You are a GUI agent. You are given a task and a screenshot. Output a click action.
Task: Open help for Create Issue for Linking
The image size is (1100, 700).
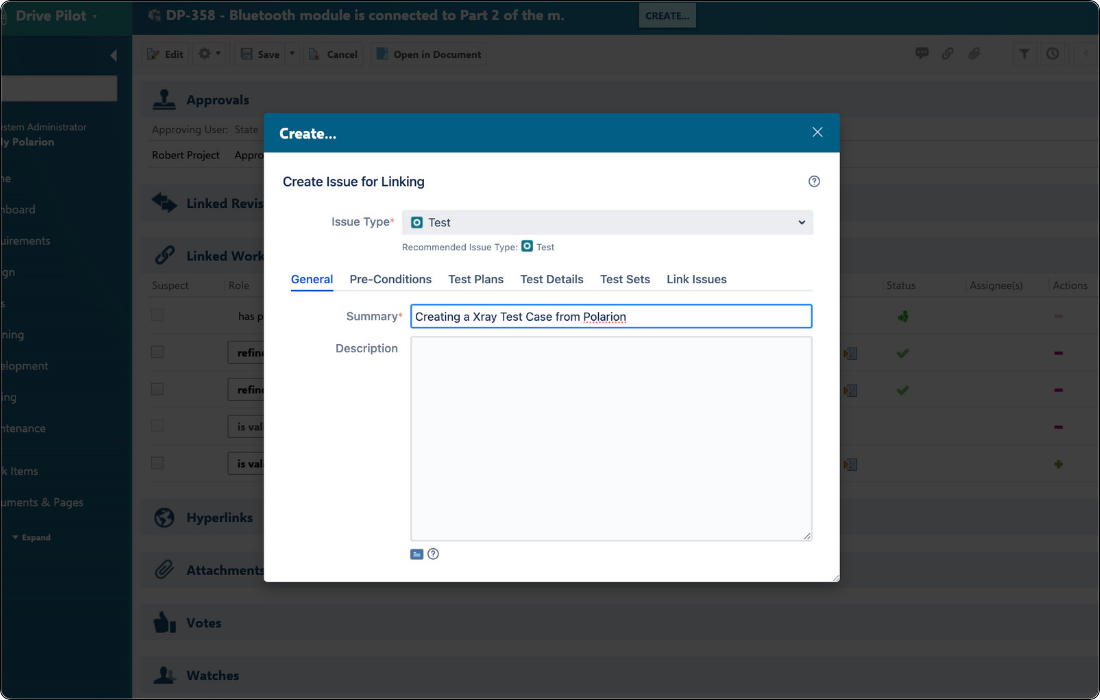(814, 182)
